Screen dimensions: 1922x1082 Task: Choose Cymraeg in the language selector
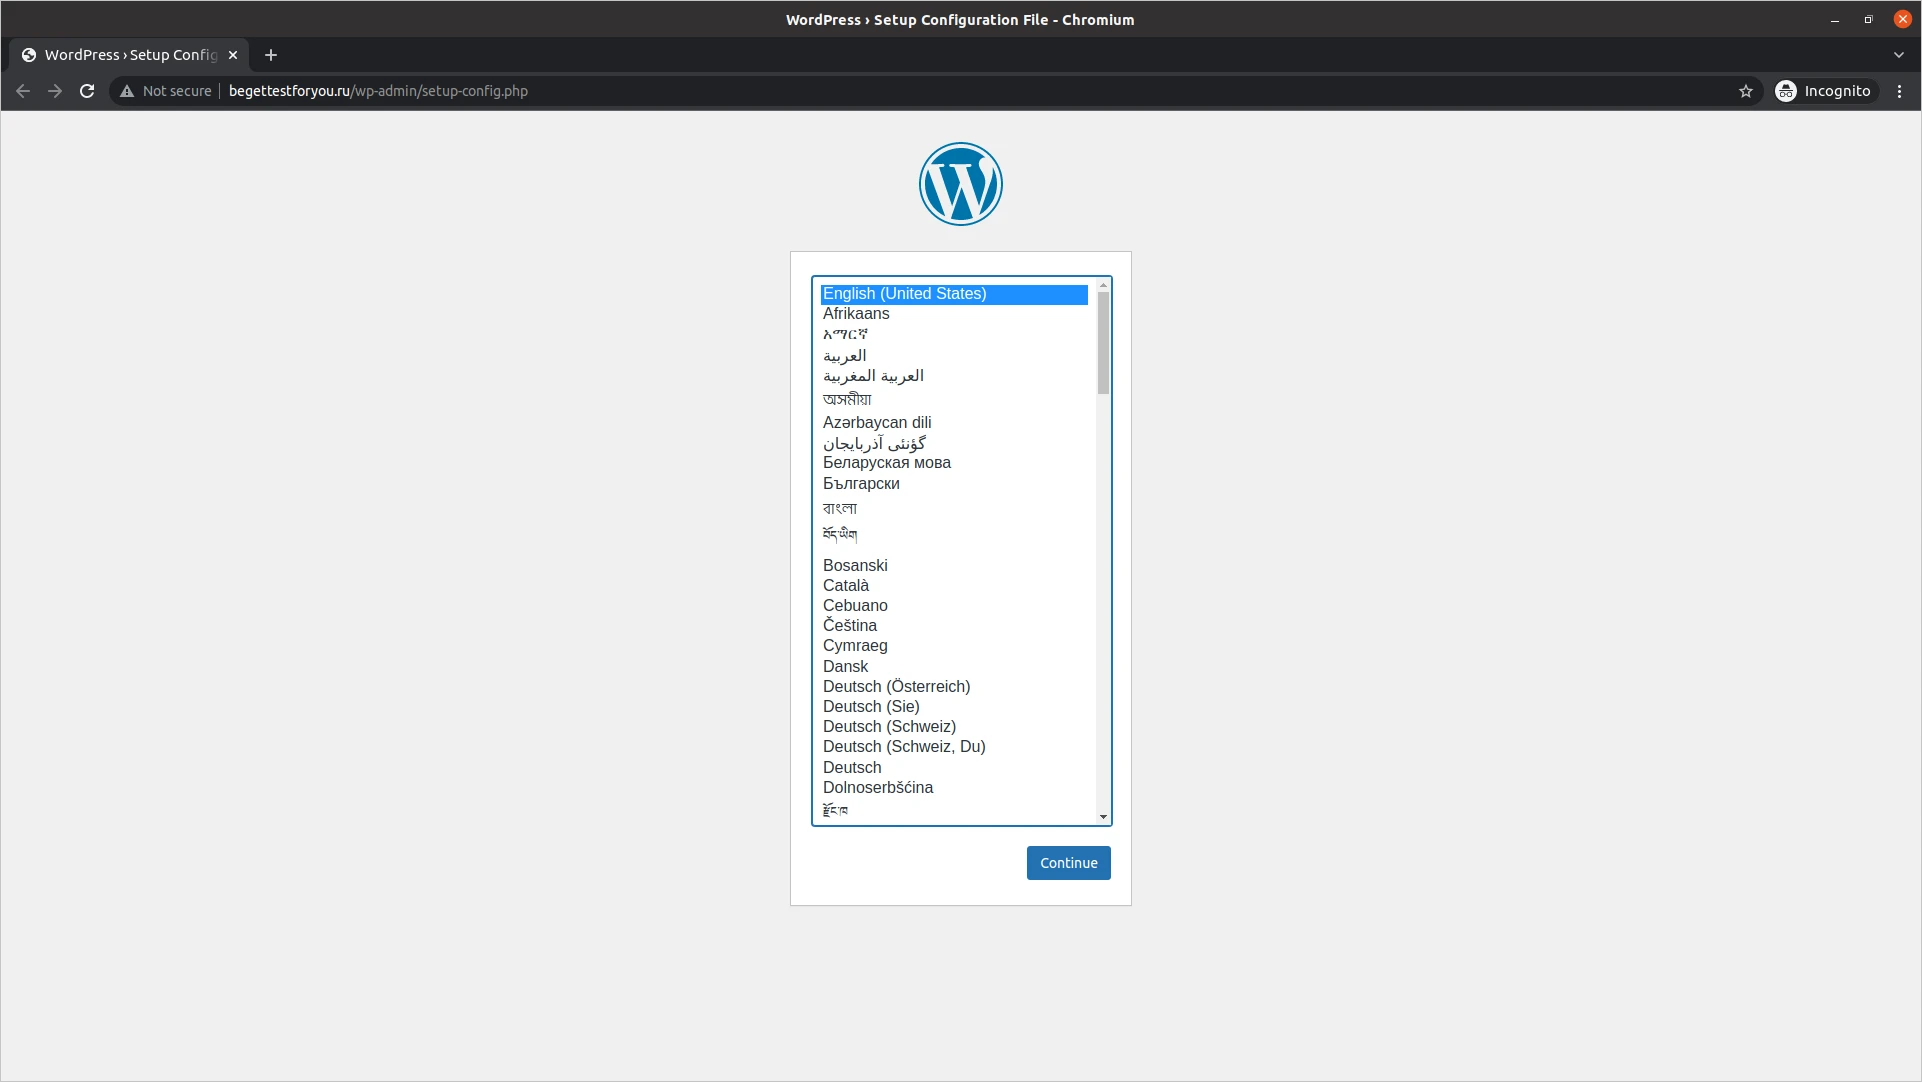(855, 645)
